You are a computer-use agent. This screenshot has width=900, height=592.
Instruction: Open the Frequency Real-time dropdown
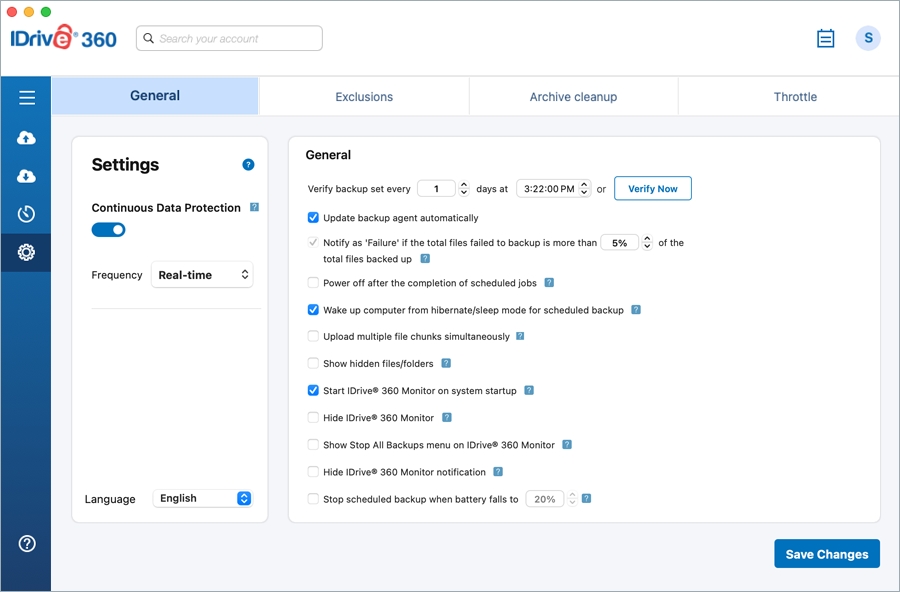pos(202,275)
